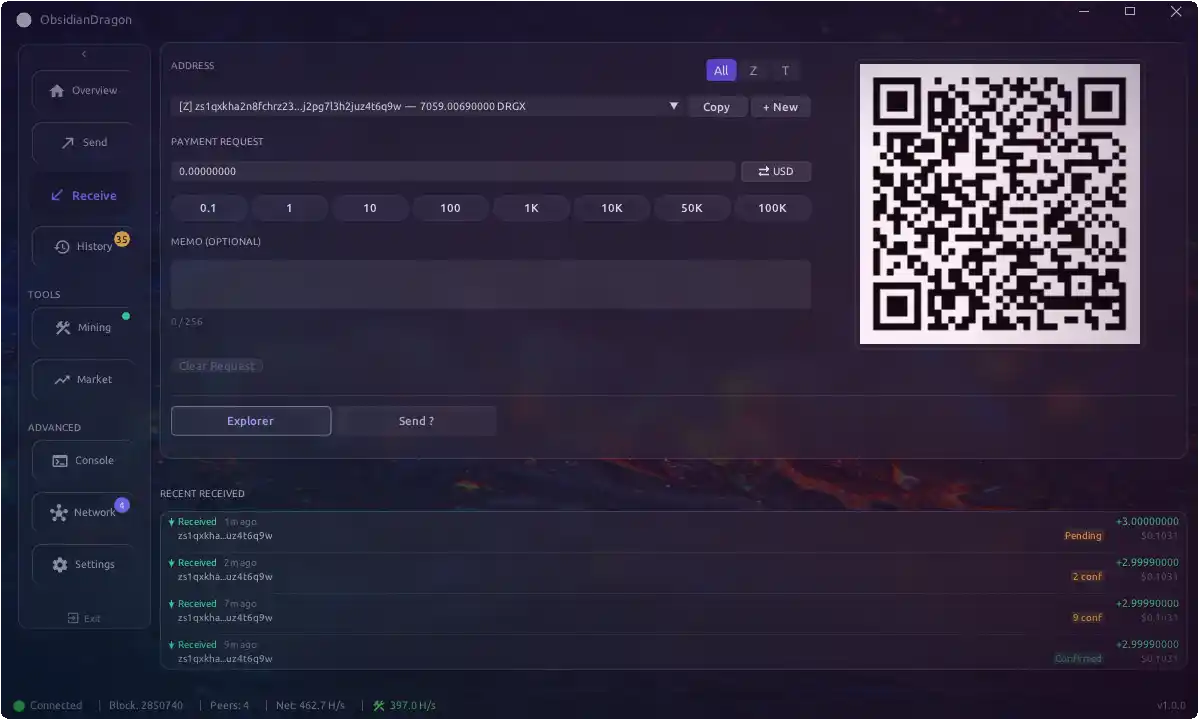Open the Overview home icon

[57, 91]
